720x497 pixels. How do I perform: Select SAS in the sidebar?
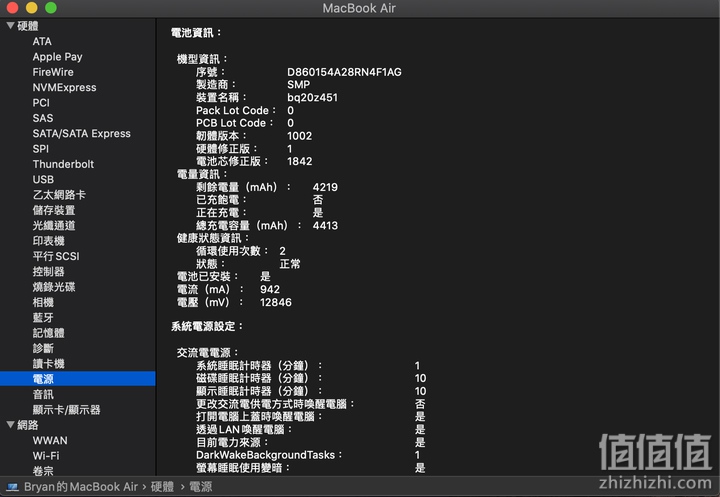pyautogui.click(x=43, y=118)
